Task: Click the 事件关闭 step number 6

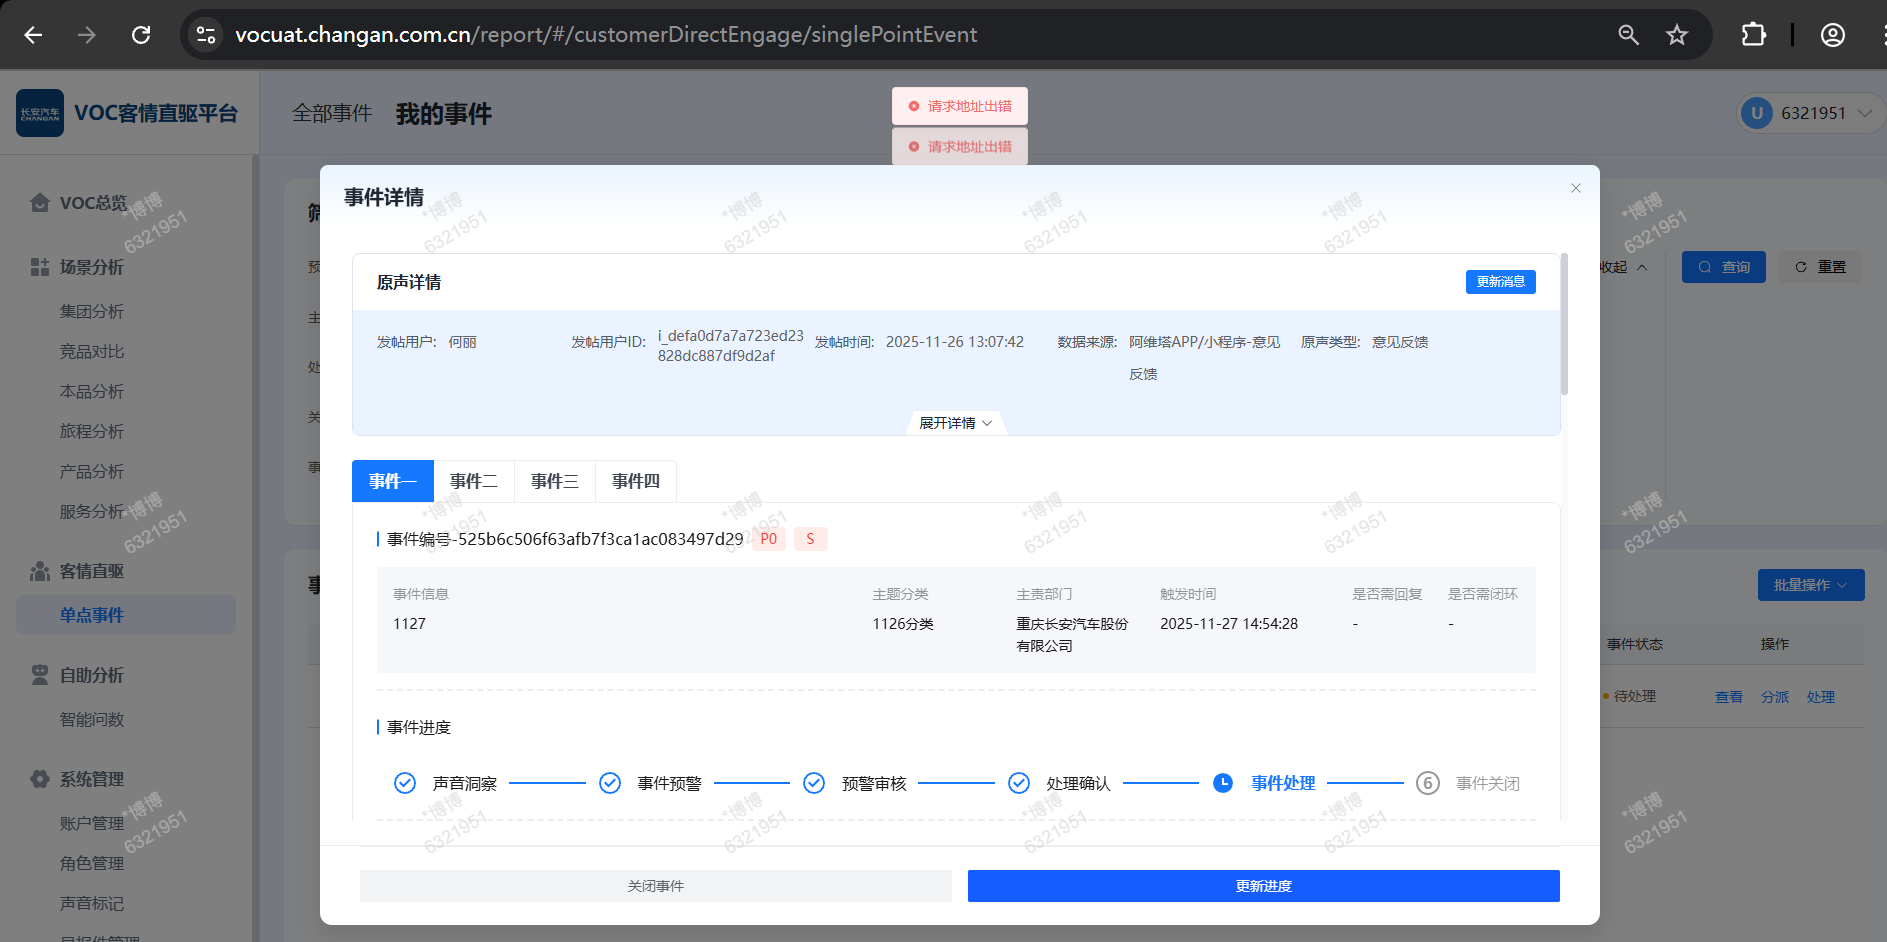Action: (1427, 783)
